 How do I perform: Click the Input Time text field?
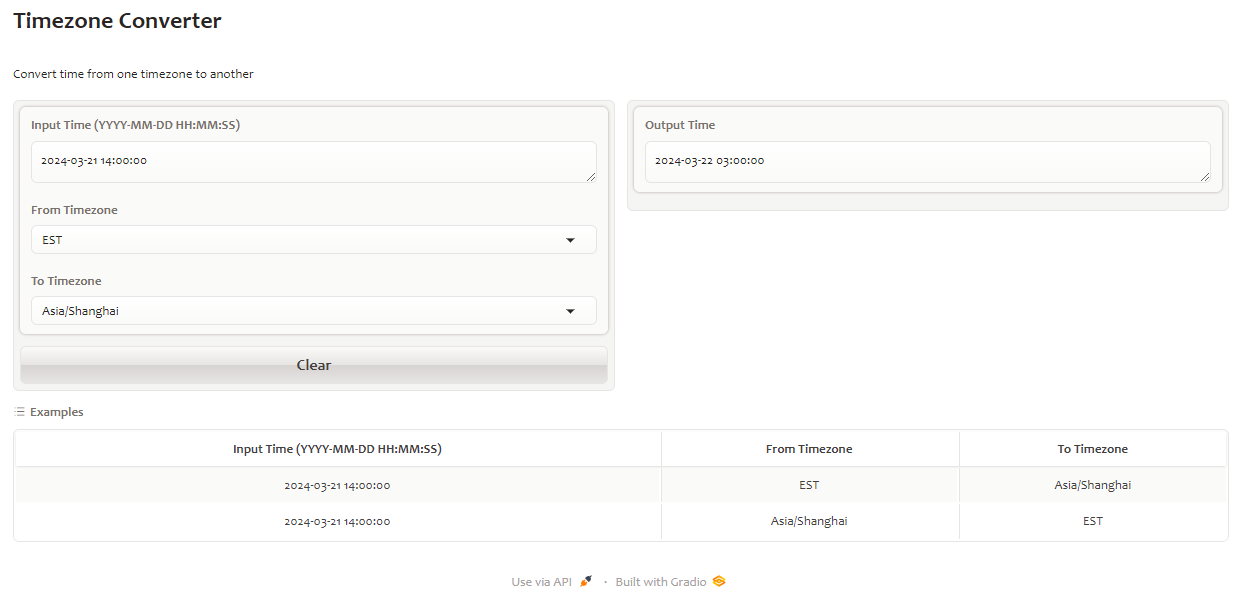(312, 161)
